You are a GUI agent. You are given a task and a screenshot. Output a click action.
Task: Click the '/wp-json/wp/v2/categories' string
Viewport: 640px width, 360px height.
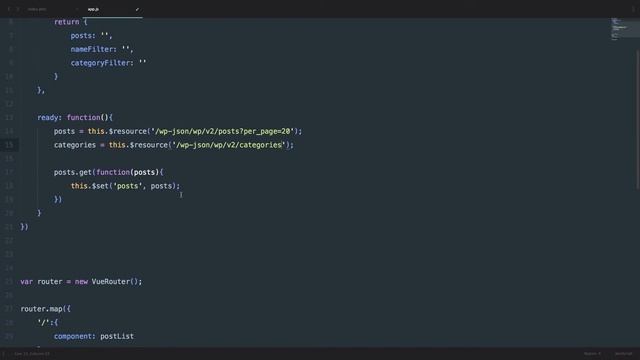229,145
